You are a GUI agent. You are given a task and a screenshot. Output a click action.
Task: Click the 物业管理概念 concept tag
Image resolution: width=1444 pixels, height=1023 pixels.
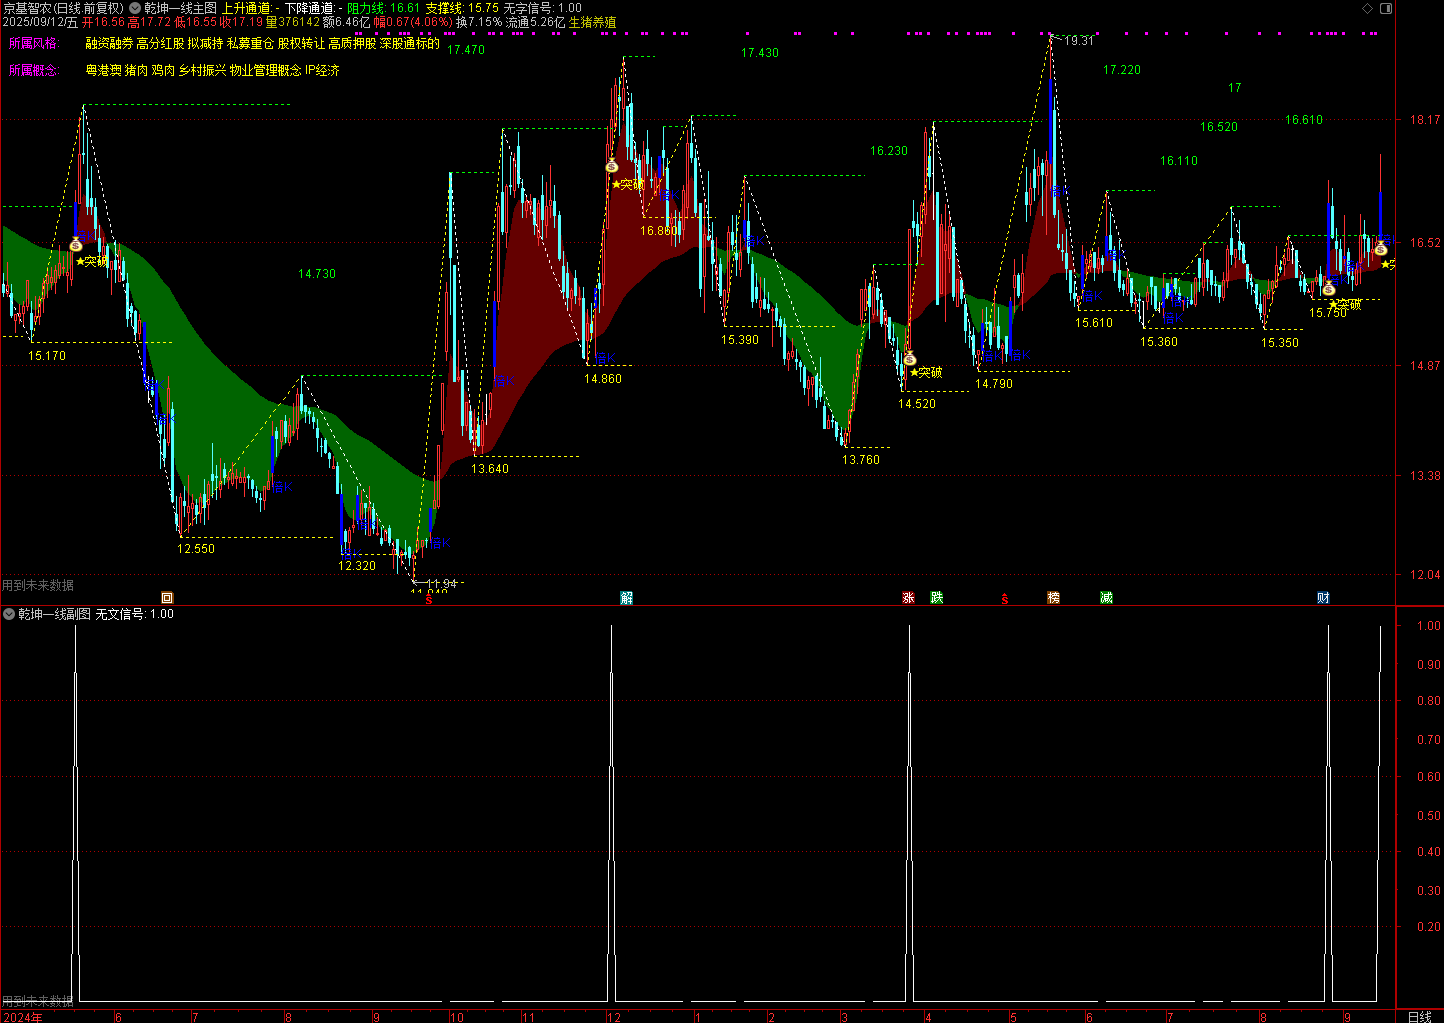(x=265, y=71)
